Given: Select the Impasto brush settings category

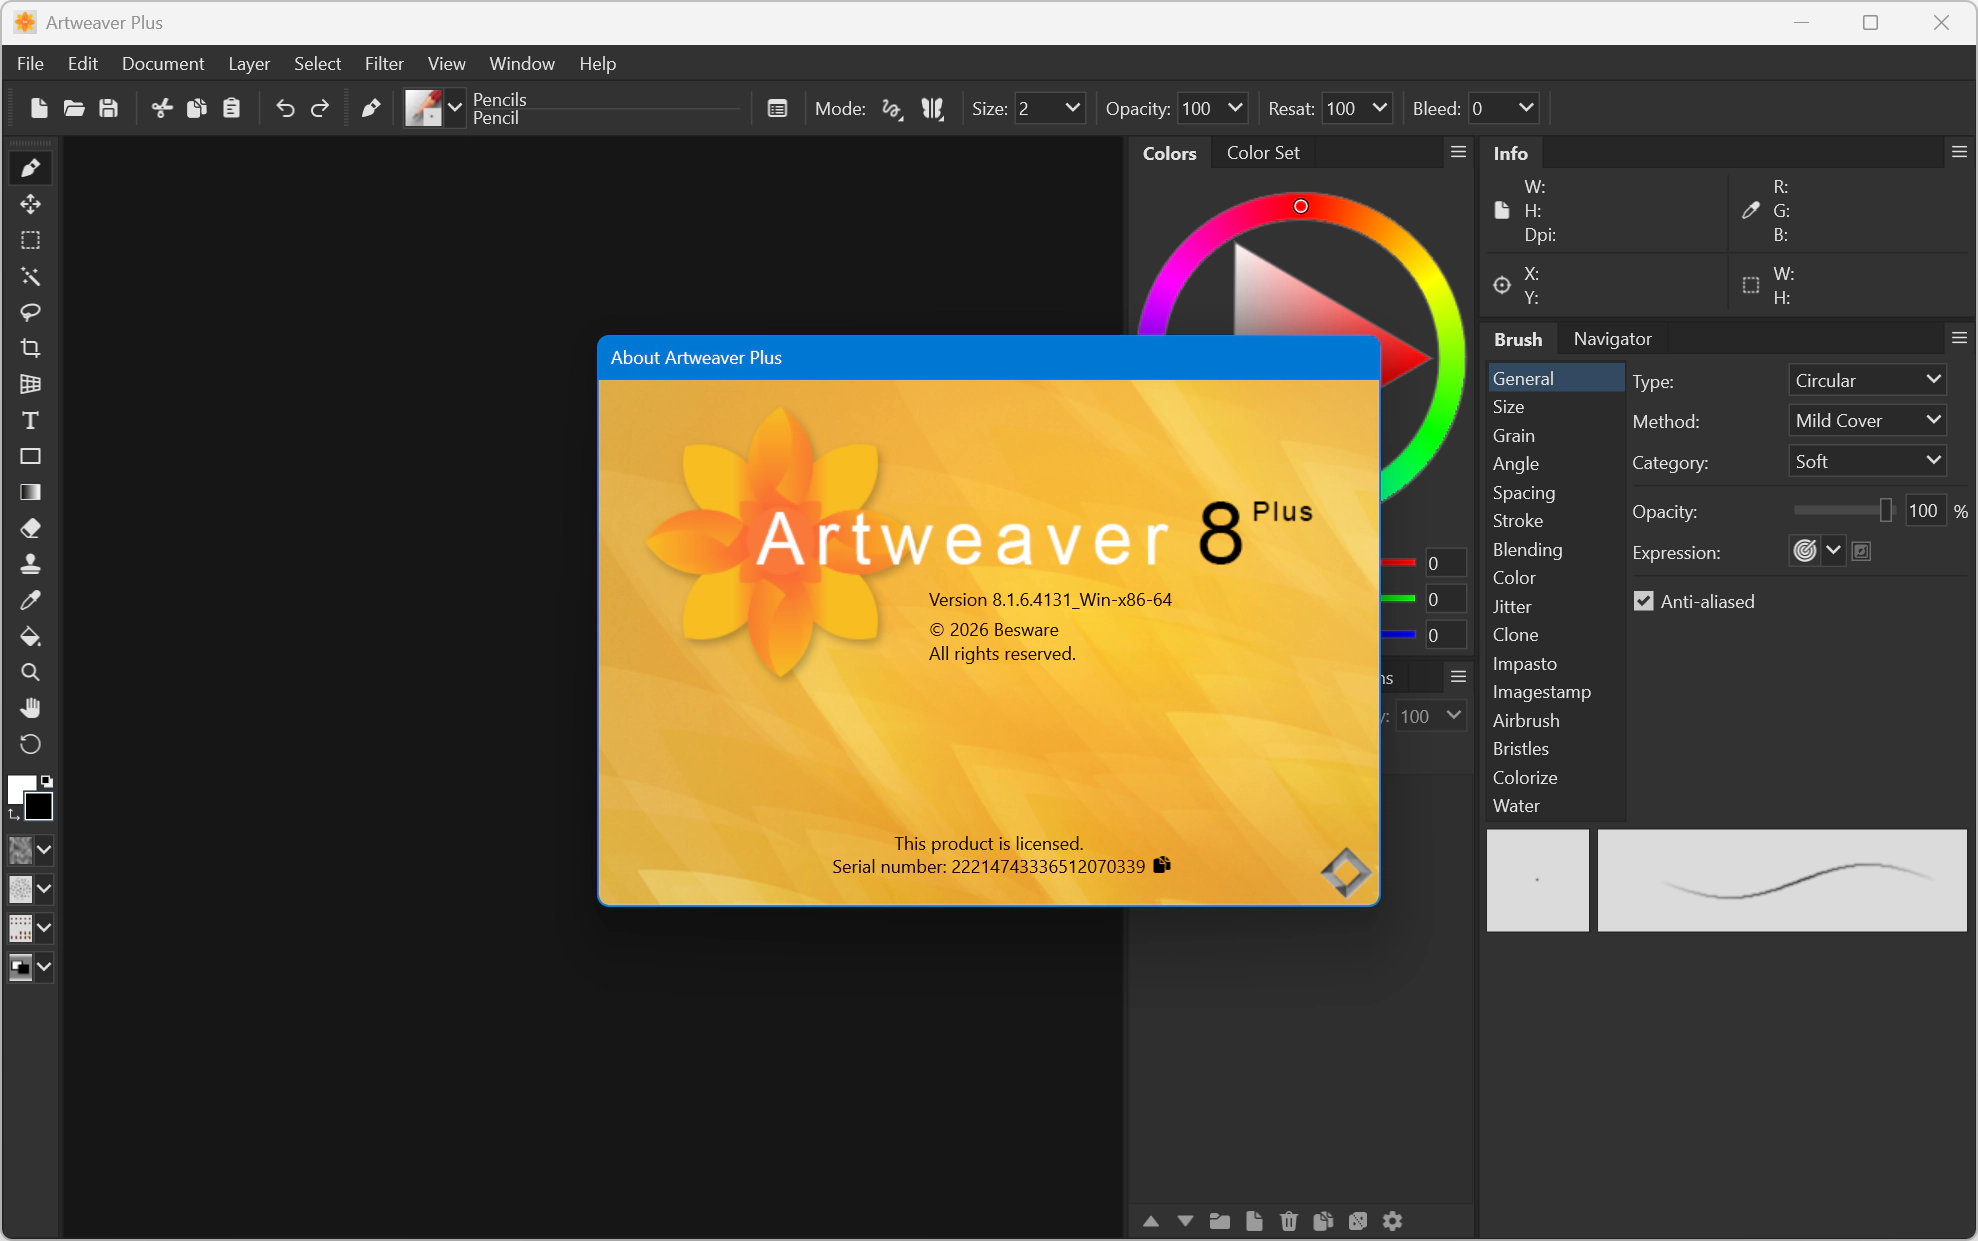Looking at the screenshot, I should (x=1555, y=664).
